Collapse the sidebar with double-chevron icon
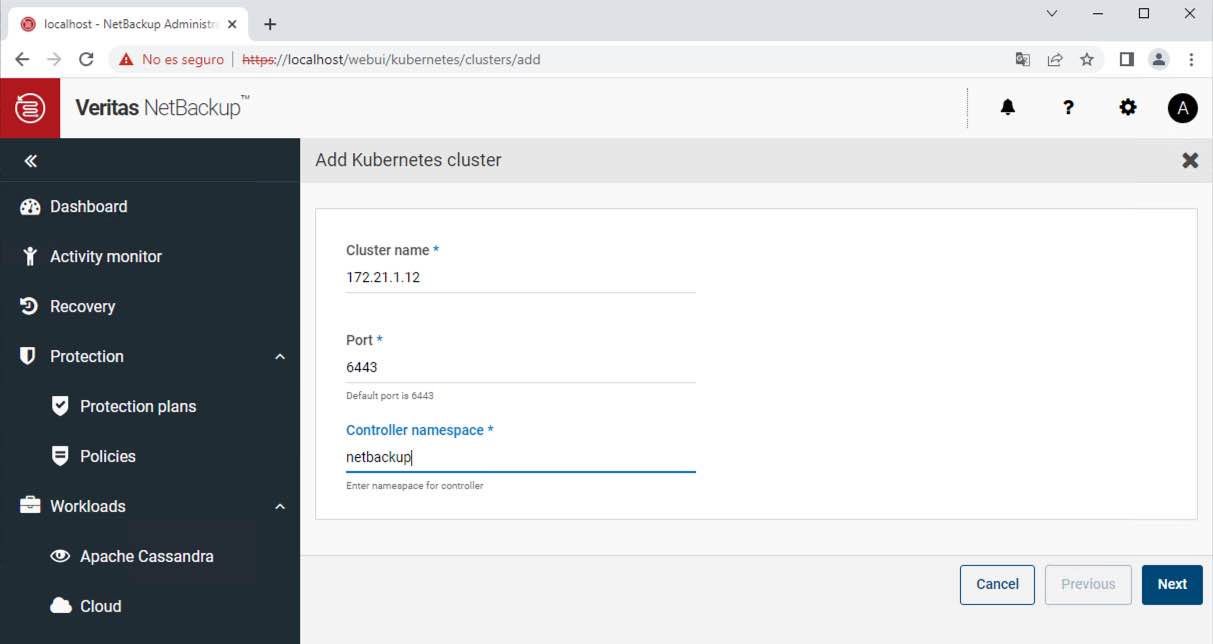Image resolution: width=1213 pixels, height=644 pixels. [30, 161]
